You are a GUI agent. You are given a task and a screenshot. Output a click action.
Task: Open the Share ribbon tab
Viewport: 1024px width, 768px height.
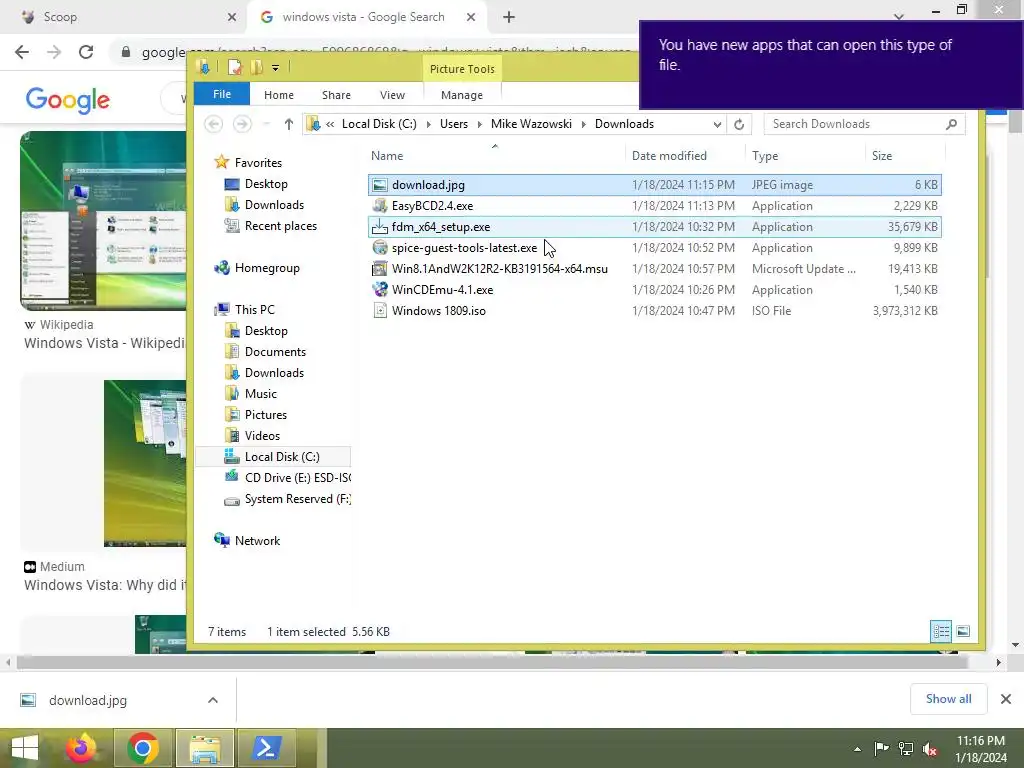pyautogui.click(x=336, y=95)
